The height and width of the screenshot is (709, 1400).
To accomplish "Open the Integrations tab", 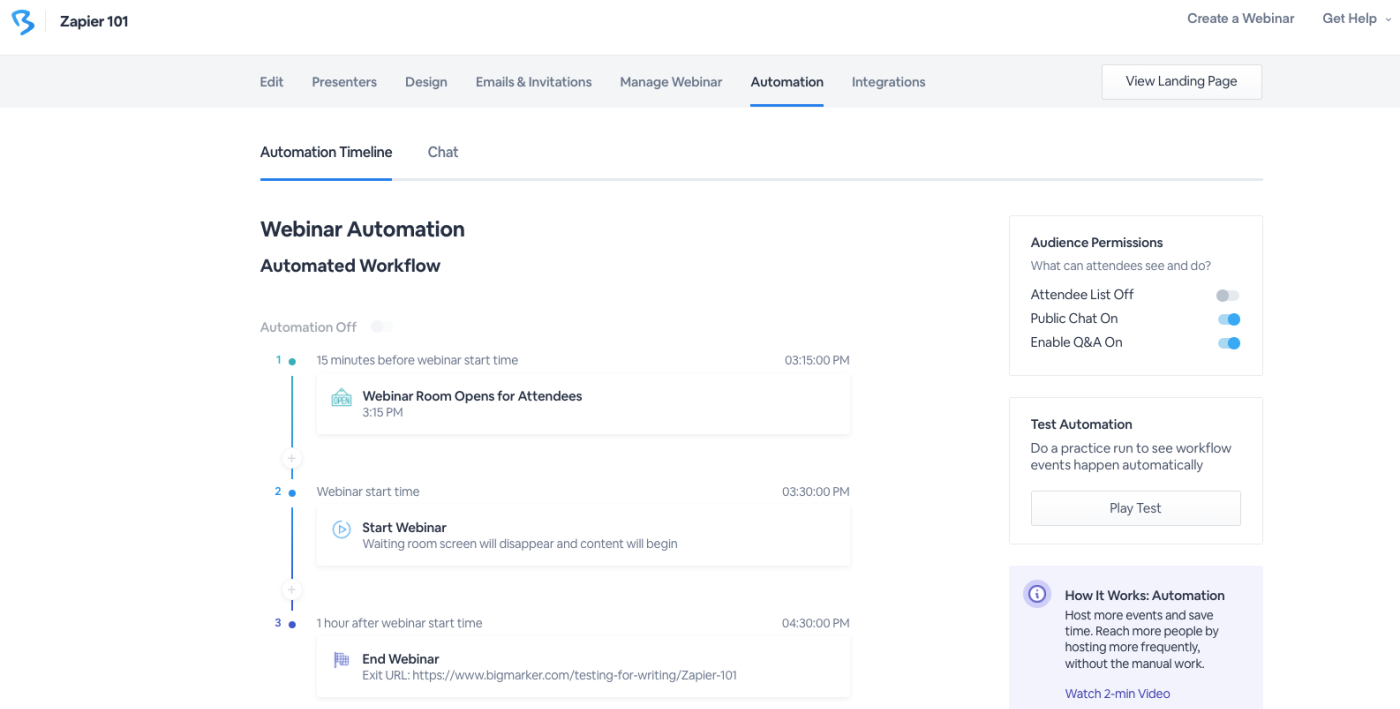I will tap(888, 82).
